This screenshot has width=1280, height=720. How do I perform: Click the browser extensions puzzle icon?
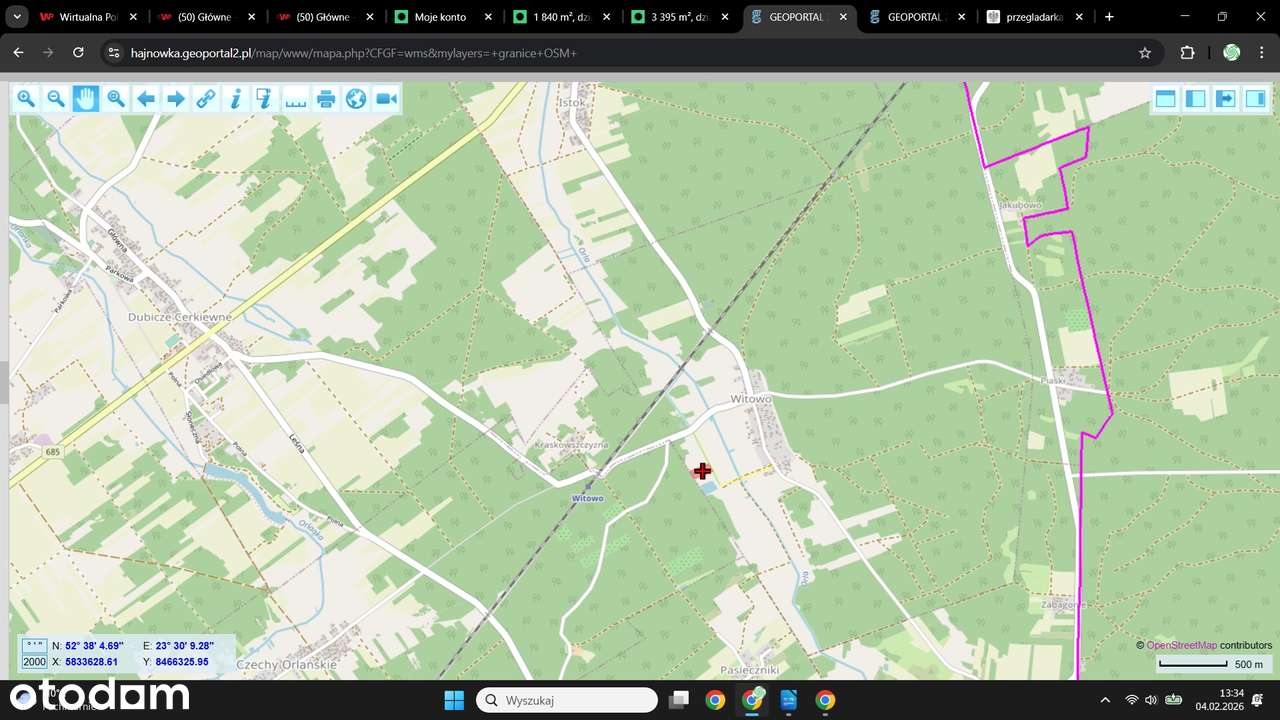tap(1187, 52)
